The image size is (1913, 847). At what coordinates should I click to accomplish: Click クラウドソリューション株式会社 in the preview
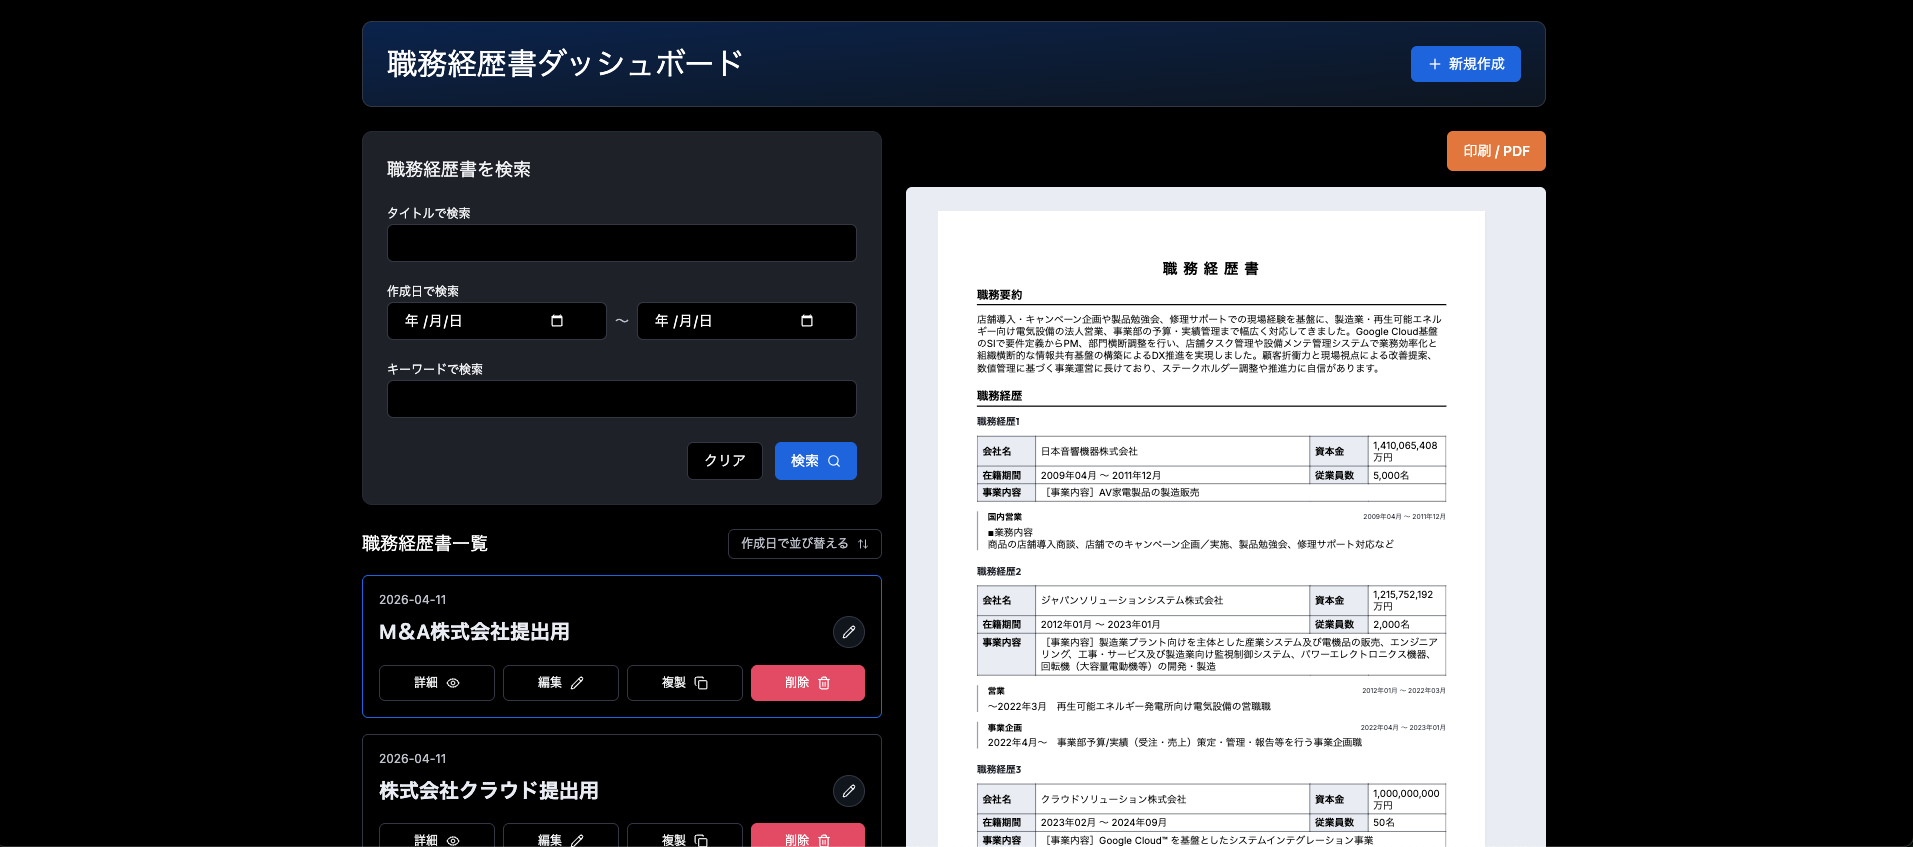coord(1113,800)
